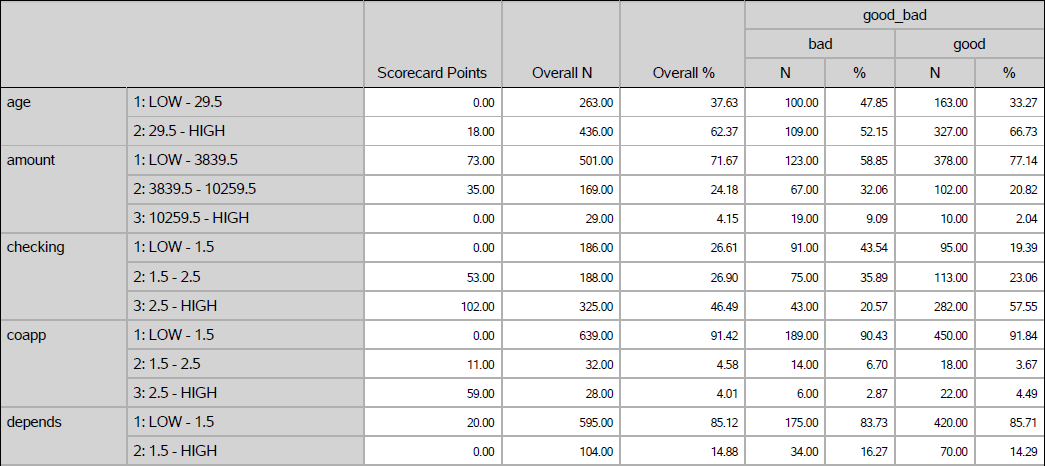Select the Overall N column header
The height and width of the screenshot is (466, 1045).
[x=561, y=73]
